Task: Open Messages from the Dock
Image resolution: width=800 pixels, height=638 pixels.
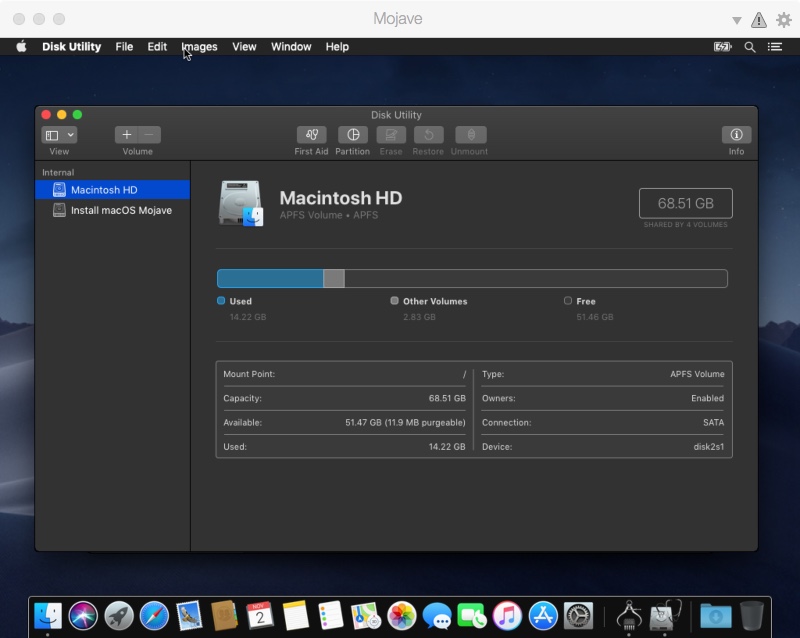Action: tap(437, 616)
